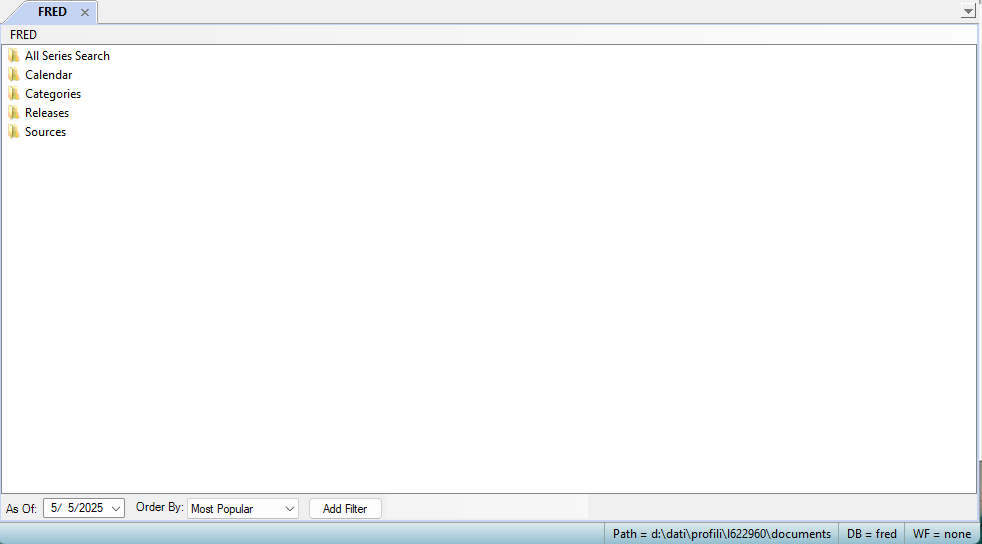The image size is (982, 544).
Task: Click the All Series Search folder icon
Action: [14, 56]
